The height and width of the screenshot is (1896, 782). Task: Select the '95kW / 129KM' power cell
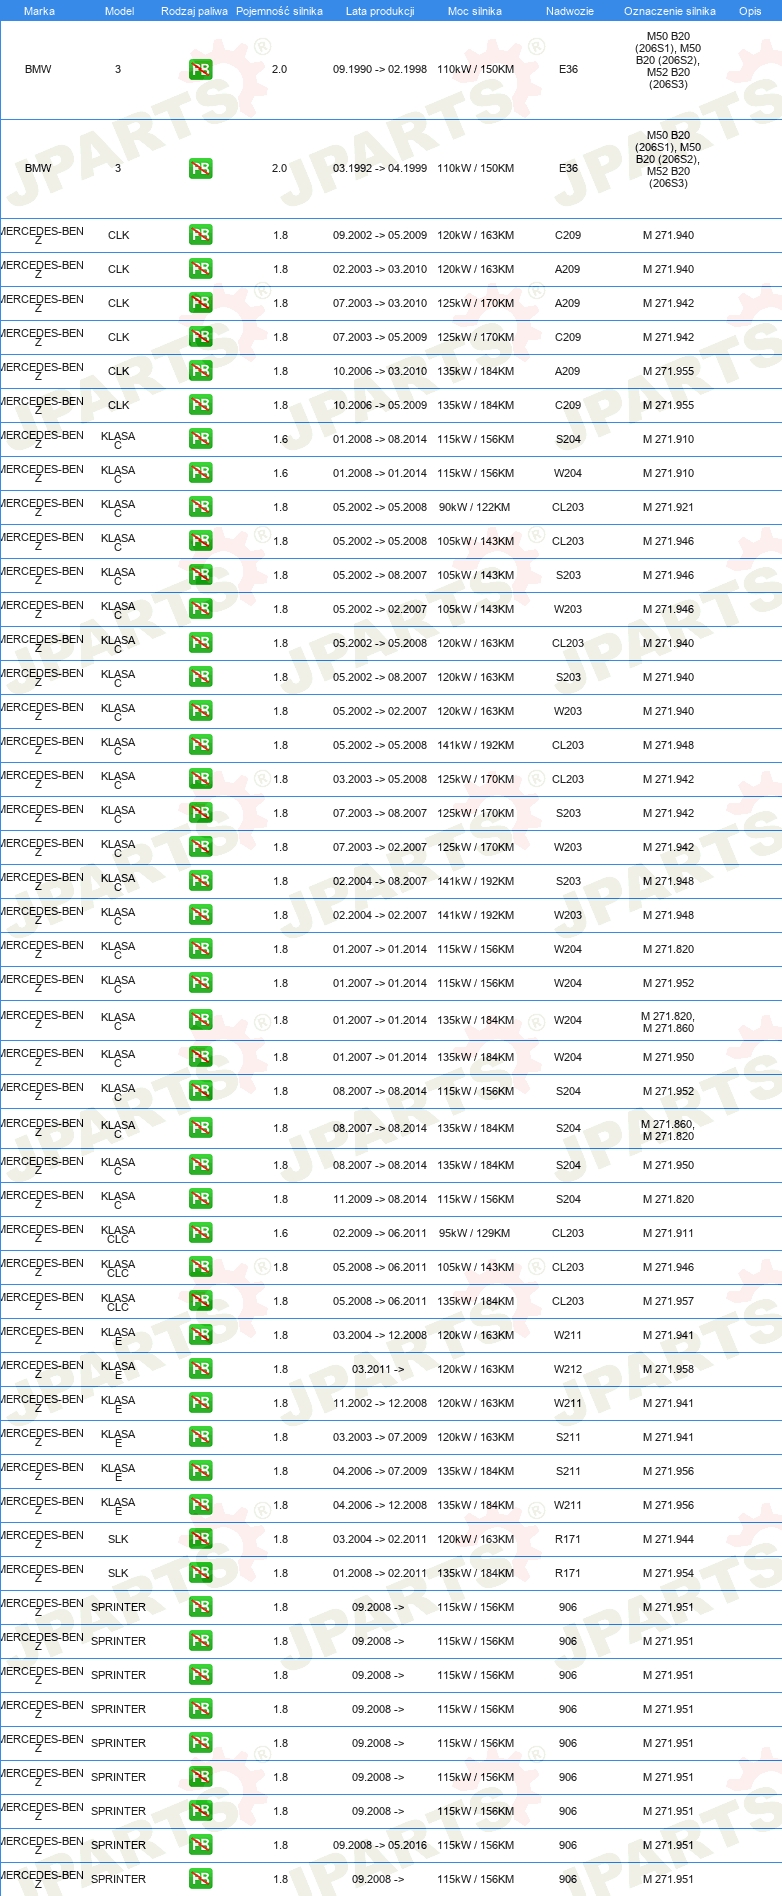point(474,1233)
